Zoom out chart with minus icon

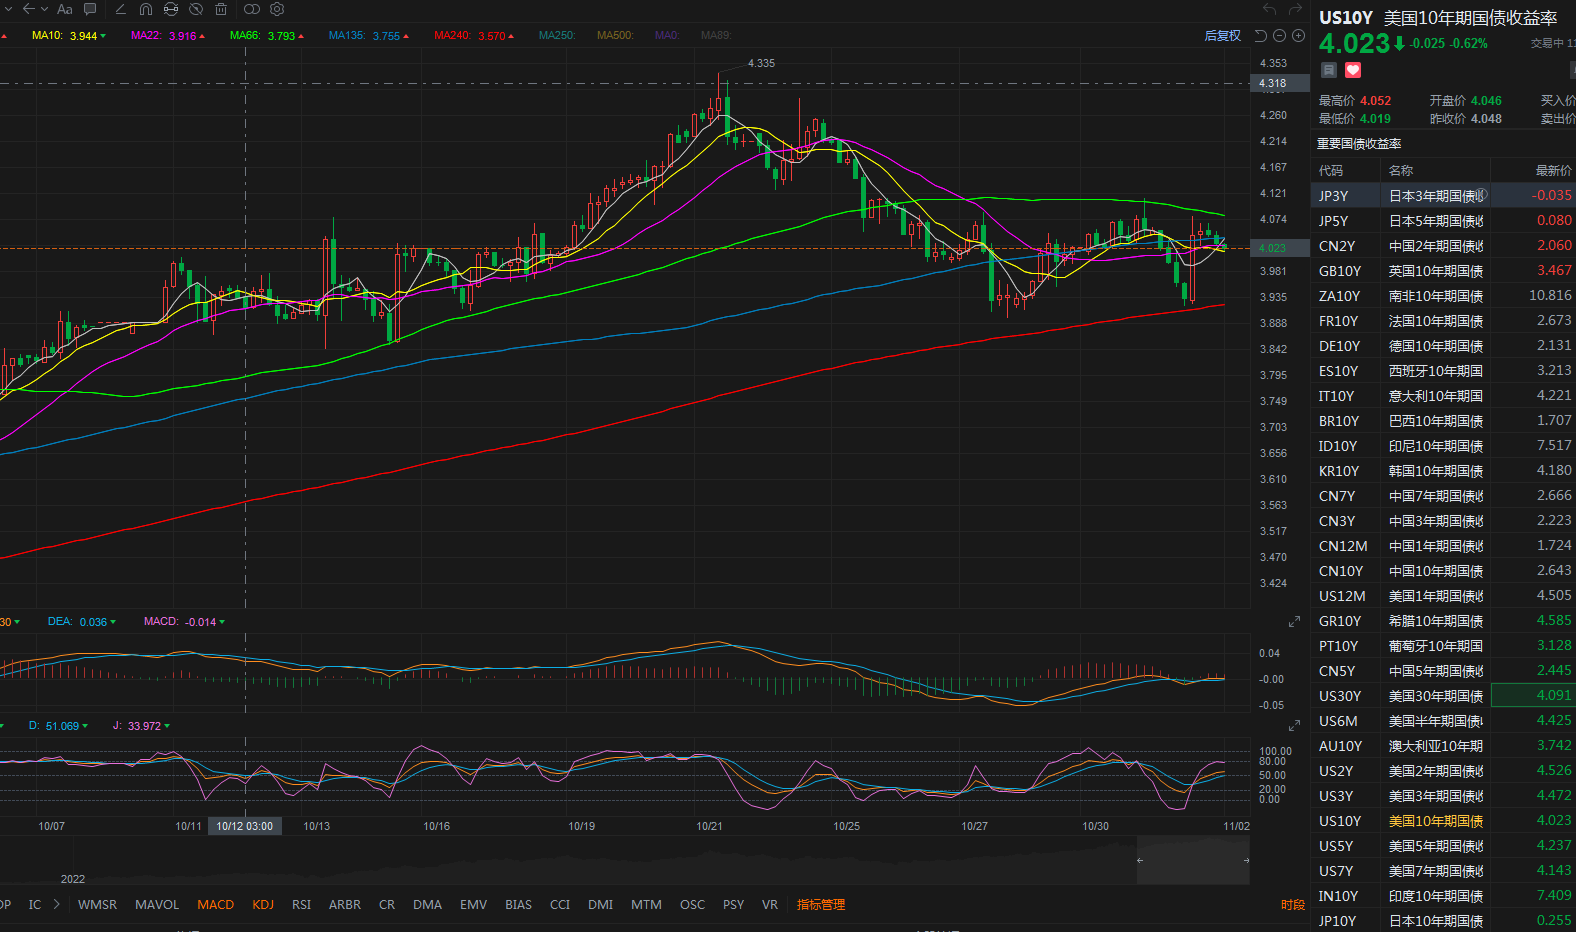[1279, 36]
